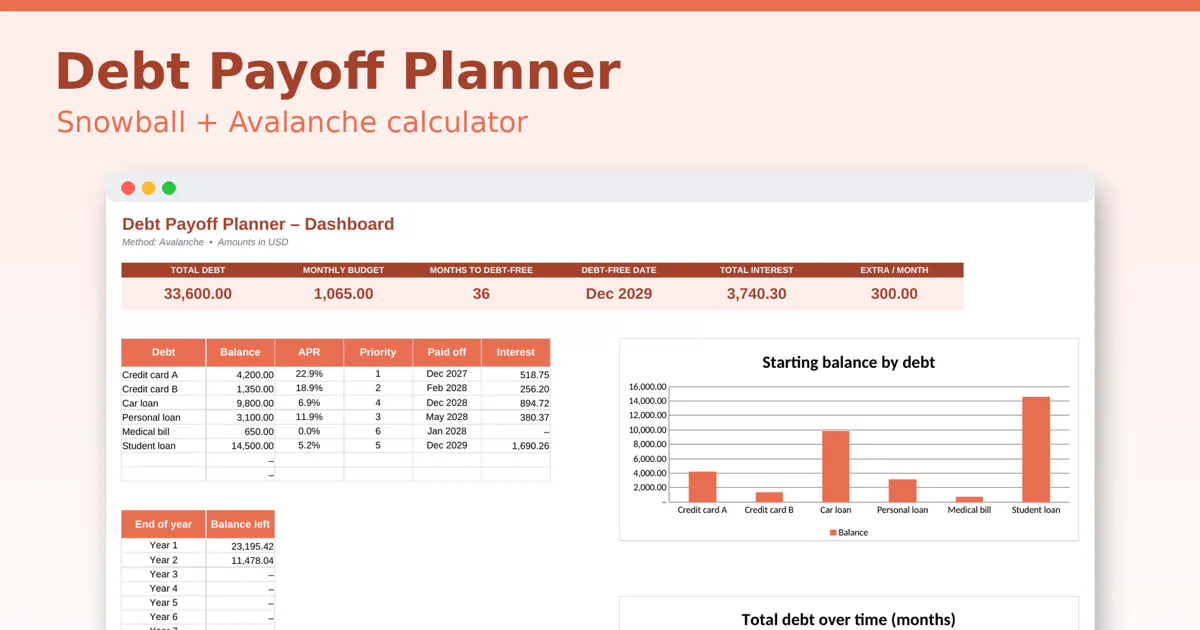Screen dimensions: 1200x630
Task: Click the End of year column header
Action: coord(164,525)
